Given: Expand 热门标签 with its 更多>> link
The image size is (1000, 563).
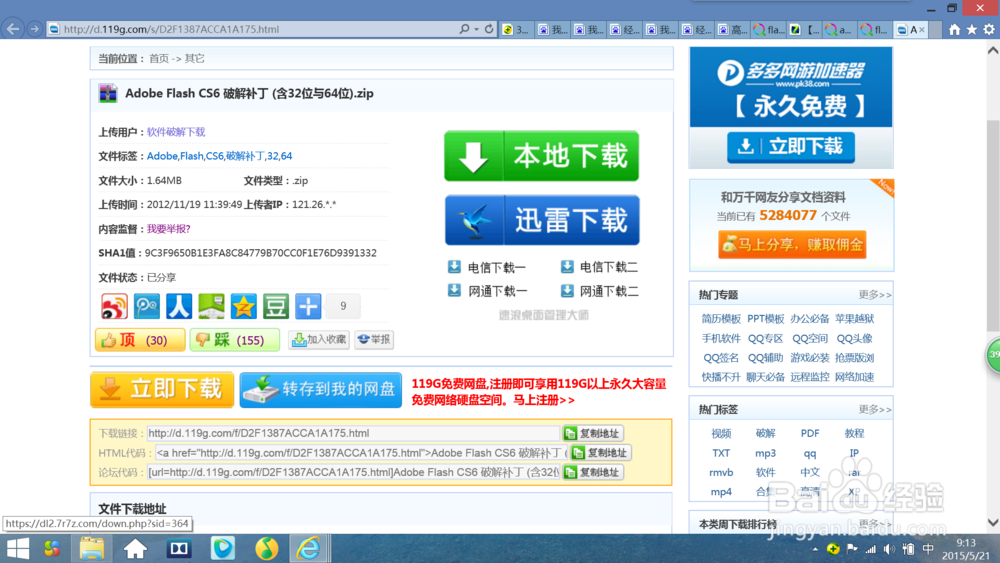Looking at the screenshot, I should tap(874, 409).
